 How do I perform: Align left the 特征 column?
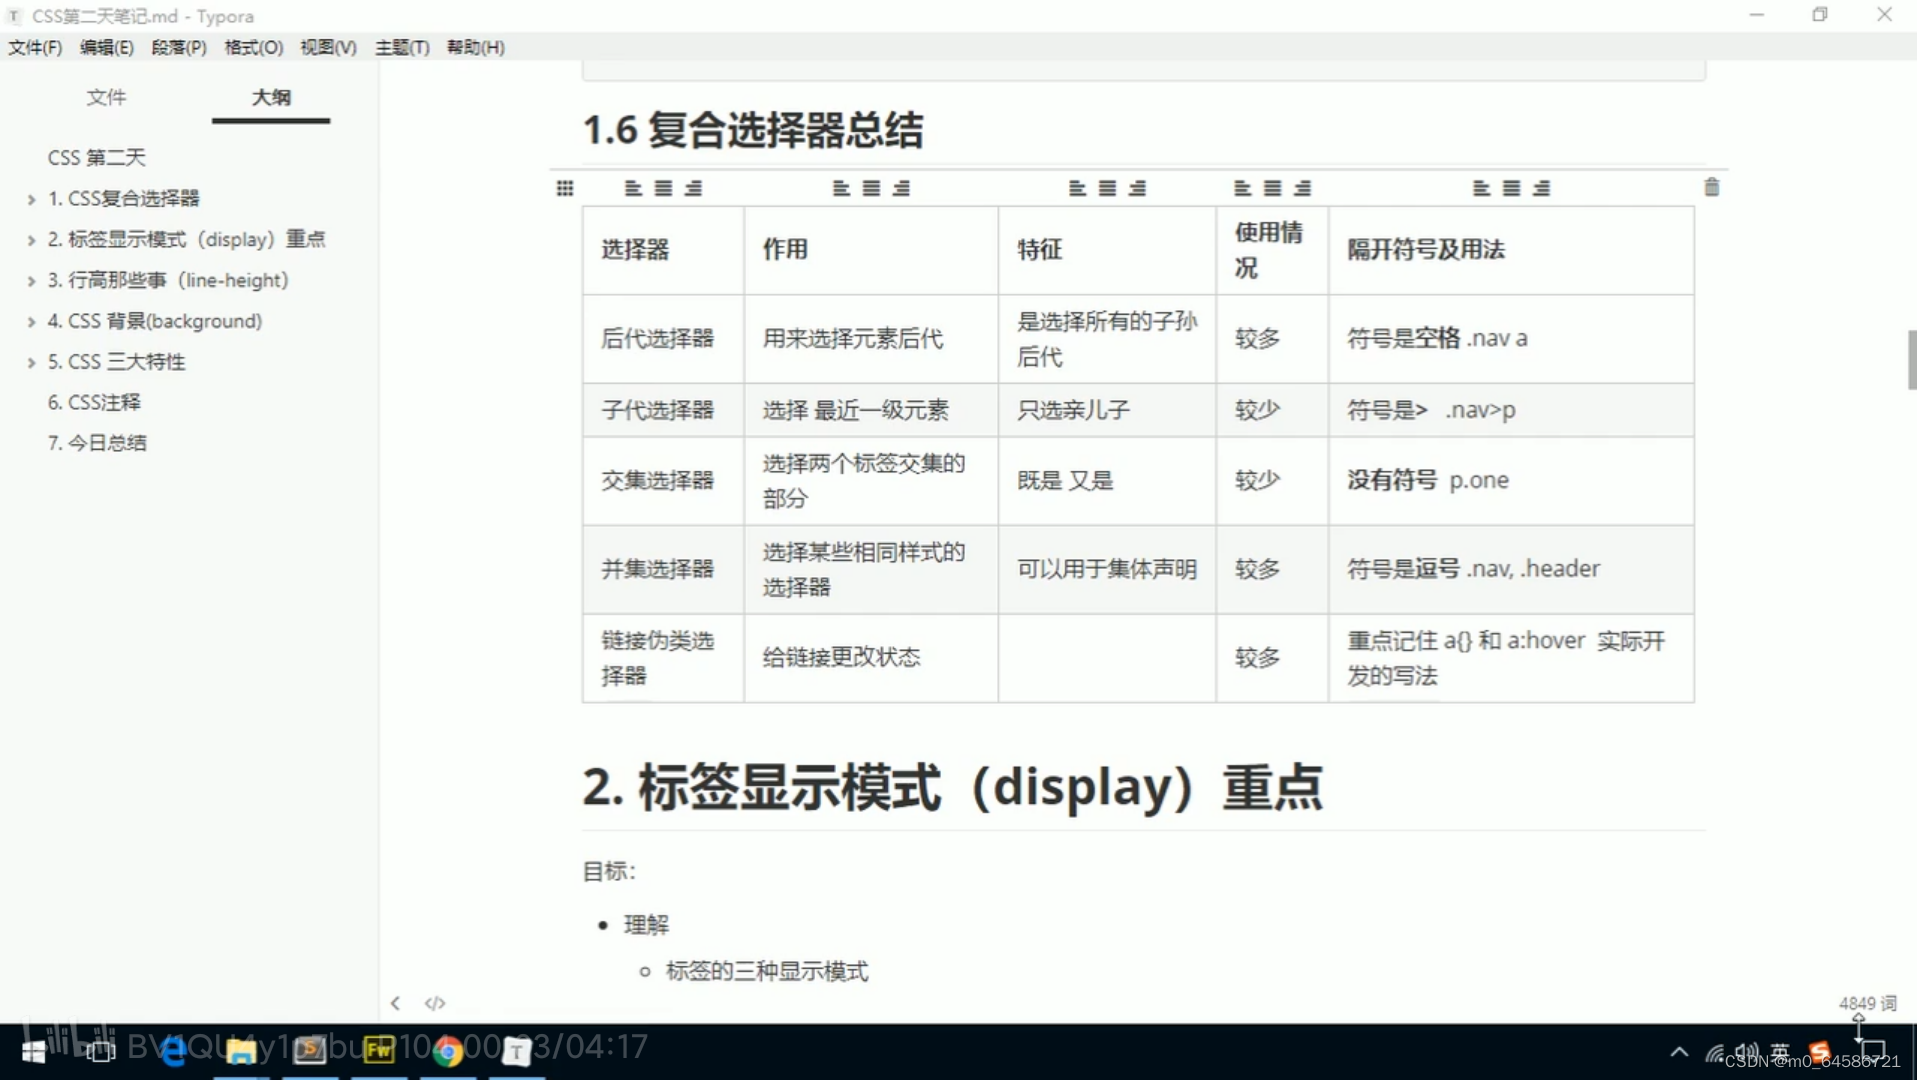[1077, 188]
